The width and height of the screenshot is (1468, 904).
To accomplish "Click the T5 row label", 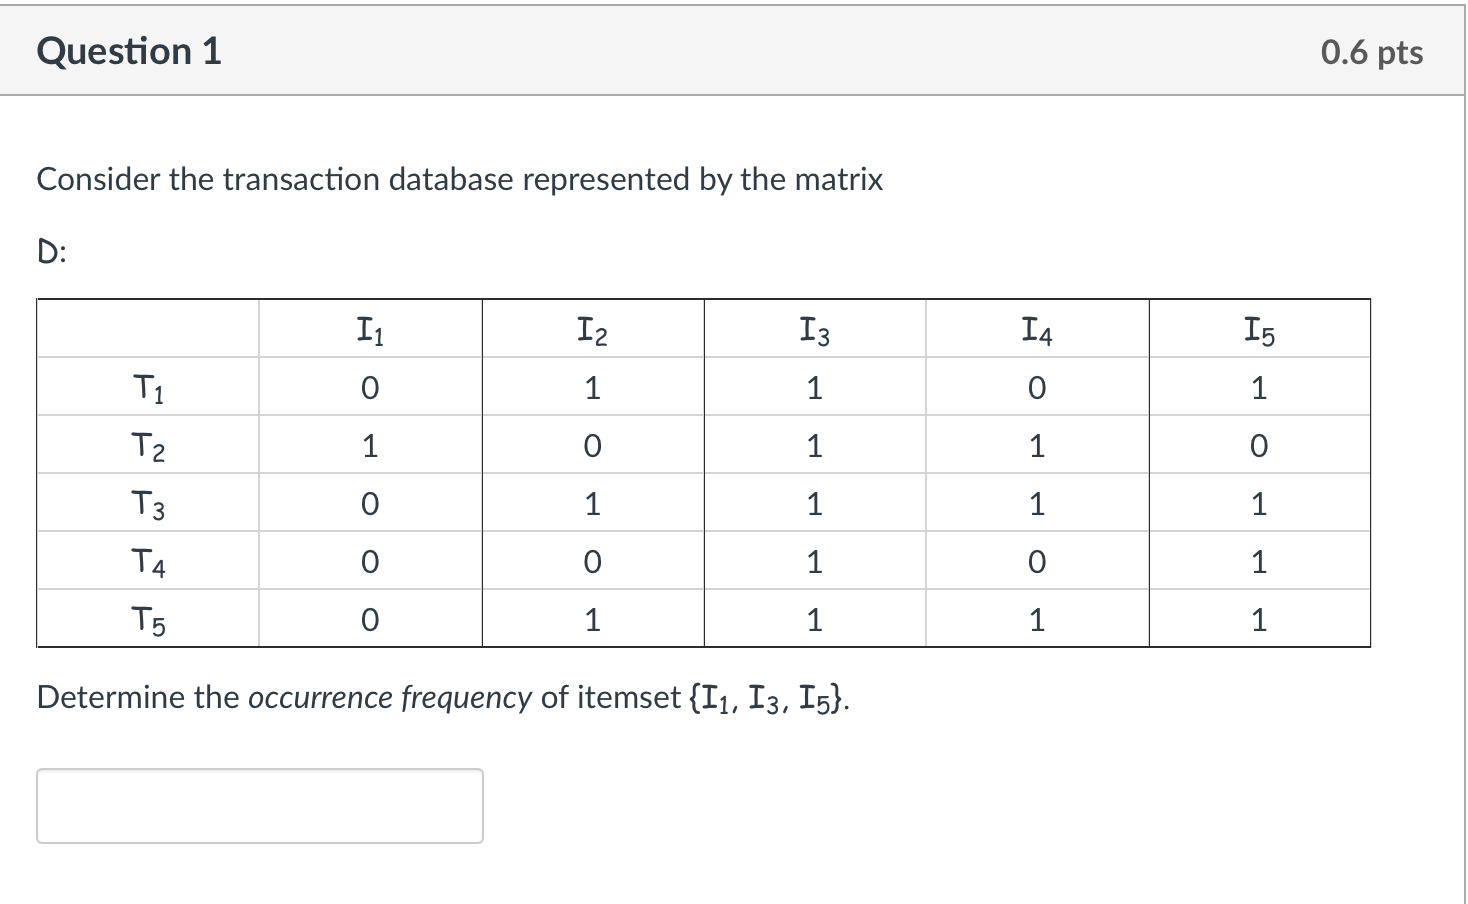I will pos(148,619).
